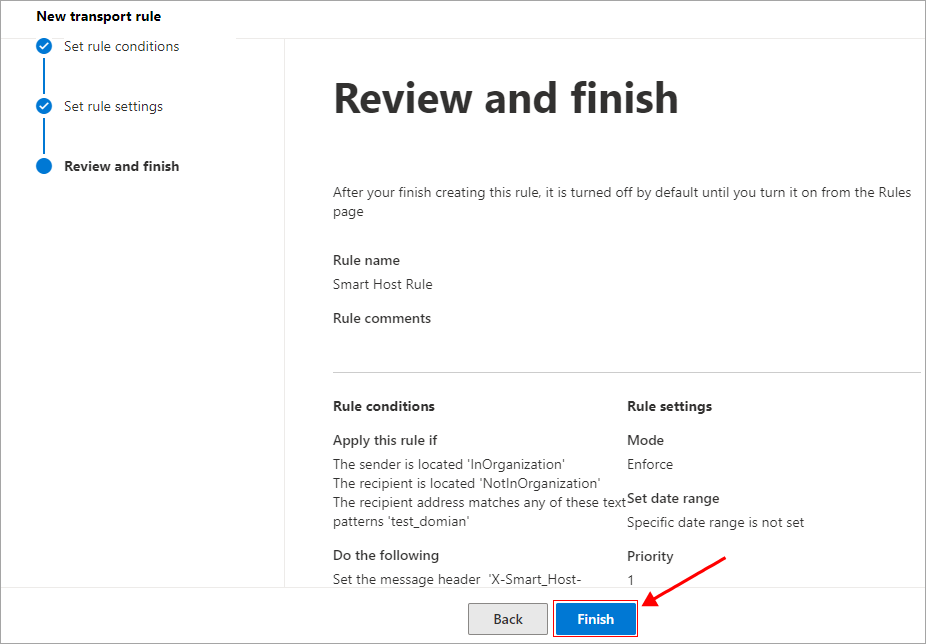Click 'Specific date range is not set' text
This screenshot has height=644, width=926.
pos(715,522)
